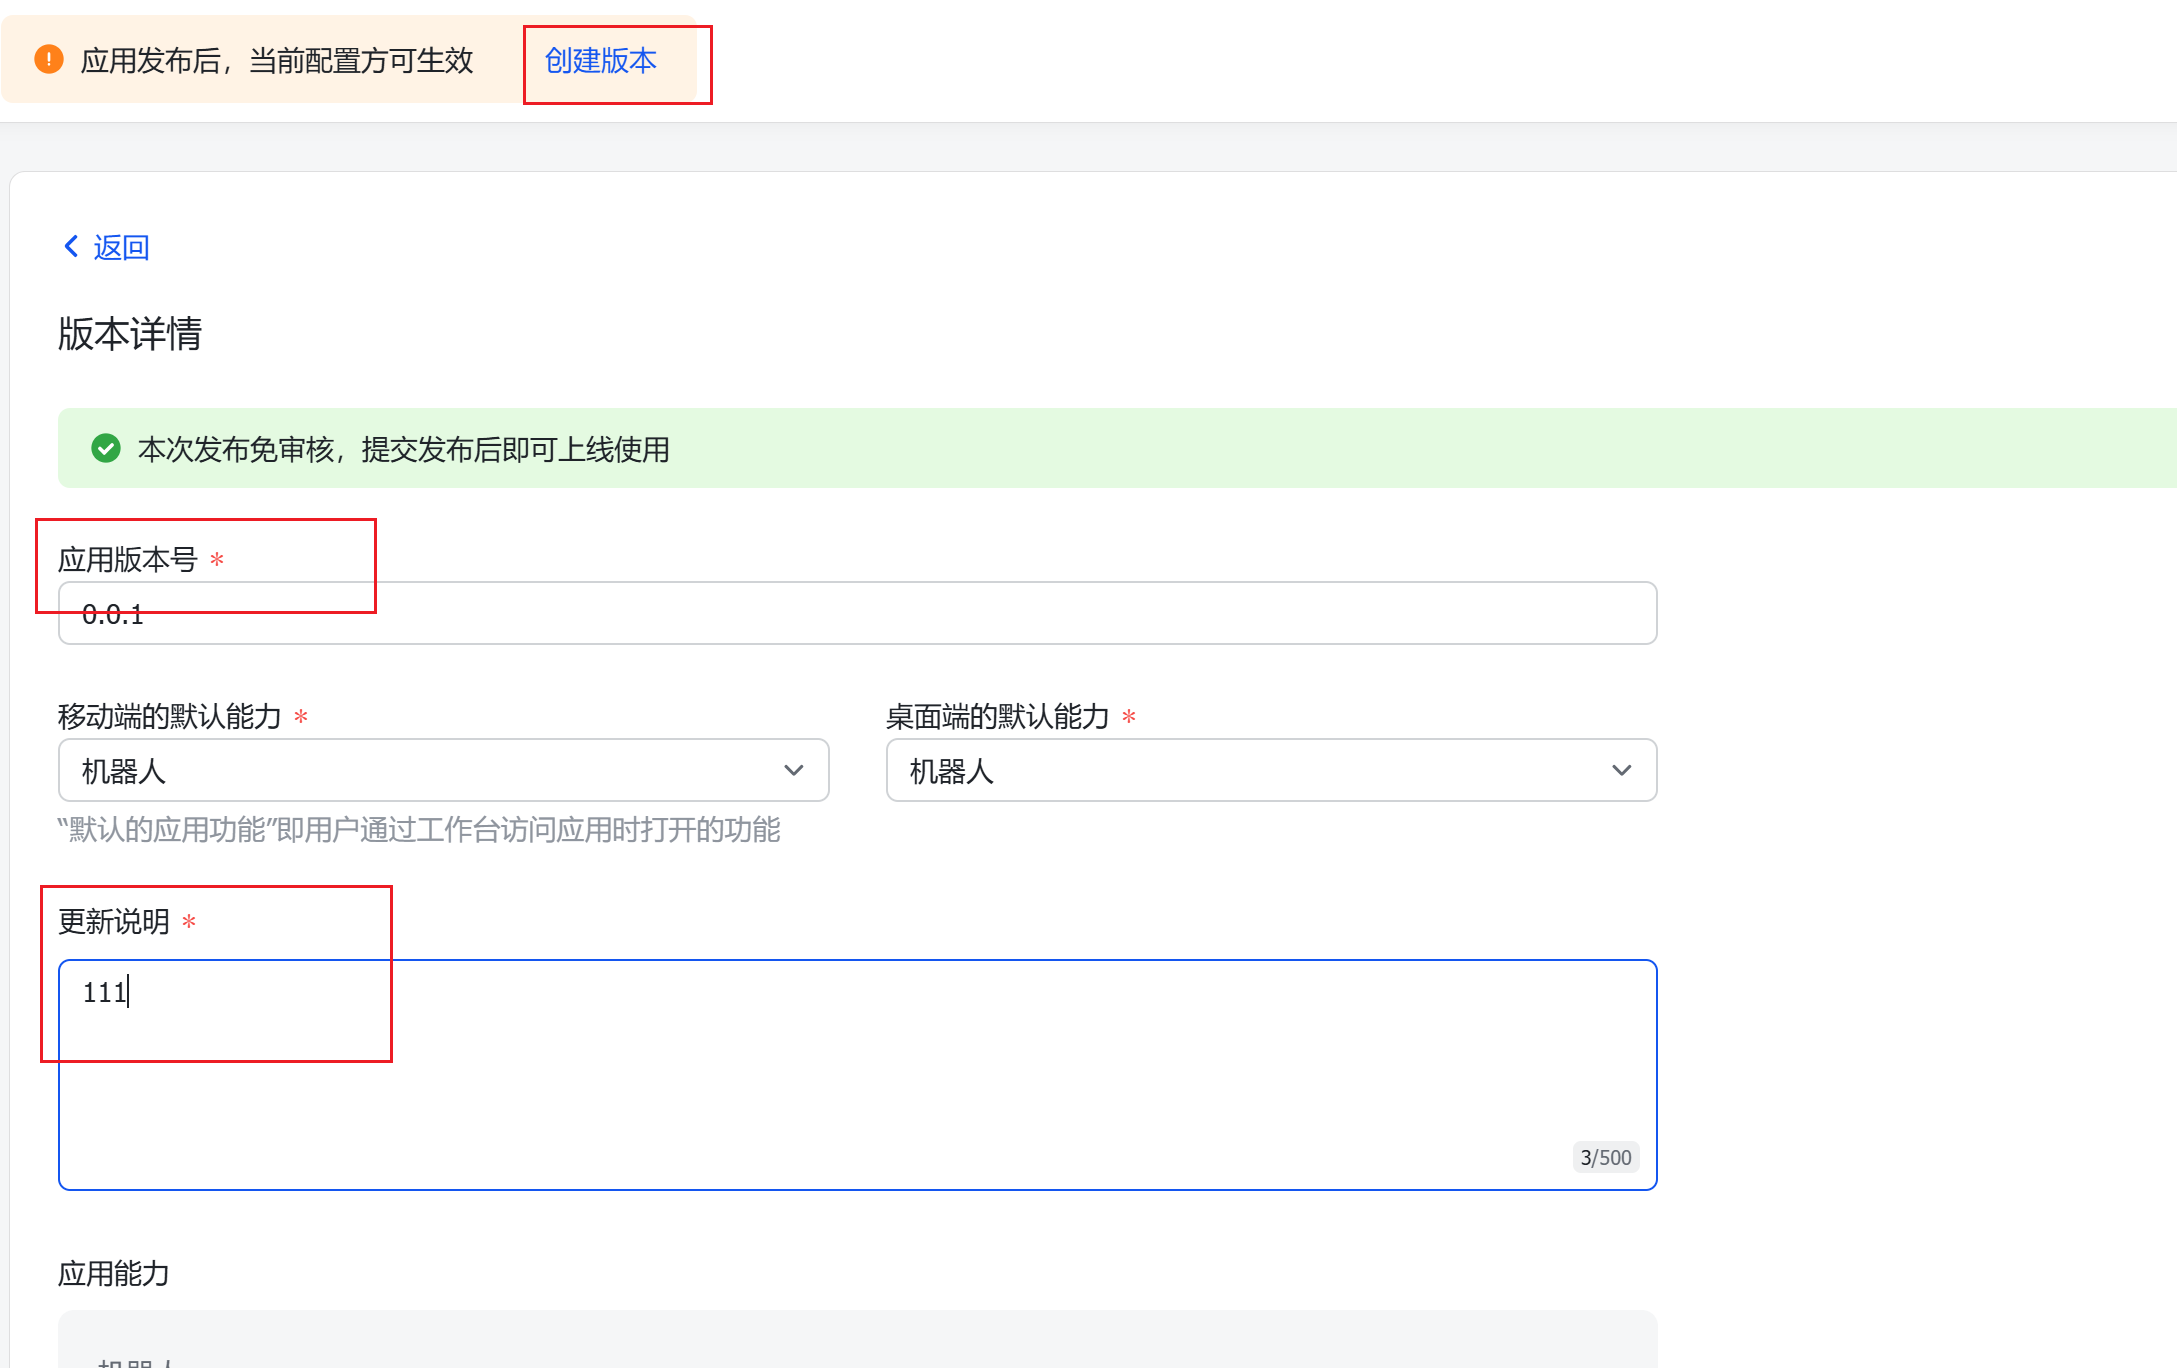Click the red asterisk next to 桌面端的默认能力
This screenshot has width=2177, height=1368.
click(1129, 716)
